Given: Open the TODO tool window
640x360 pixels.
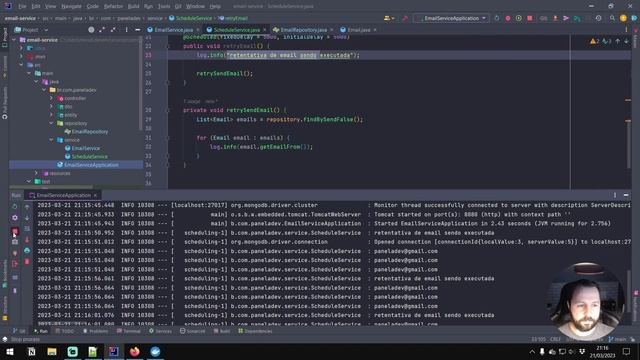Looking at the screenshot, I should point(64,331).
